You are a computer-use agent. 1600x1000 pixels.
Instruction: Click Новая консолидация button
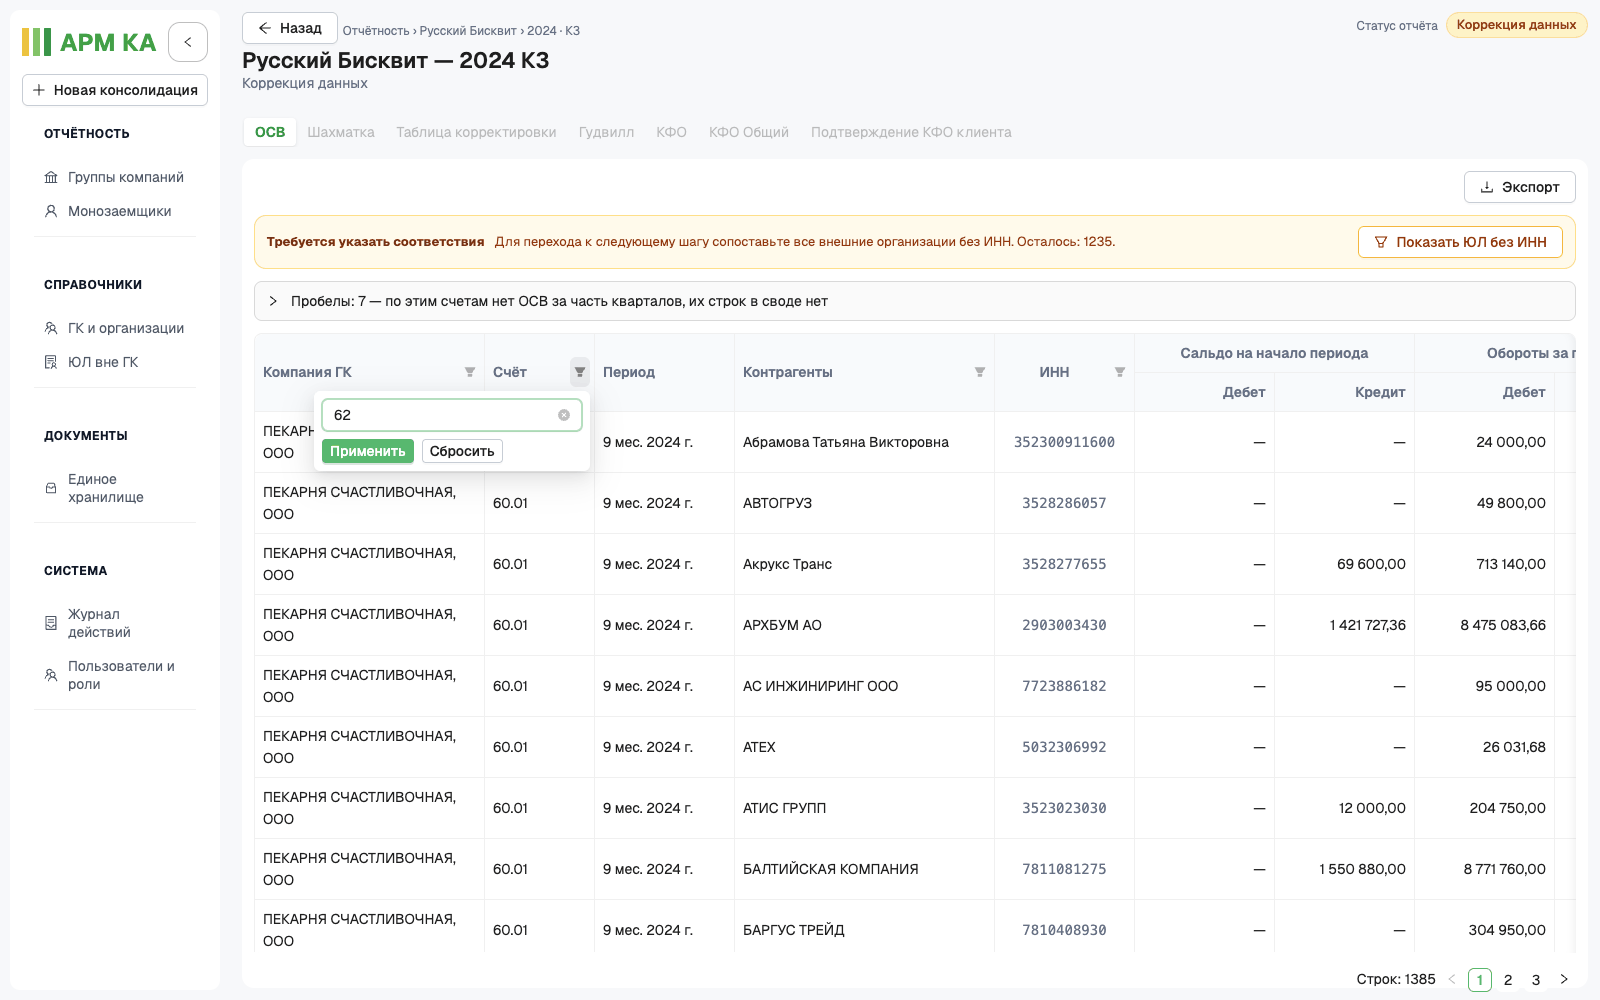pyautogui.click(x=115, y=90)
